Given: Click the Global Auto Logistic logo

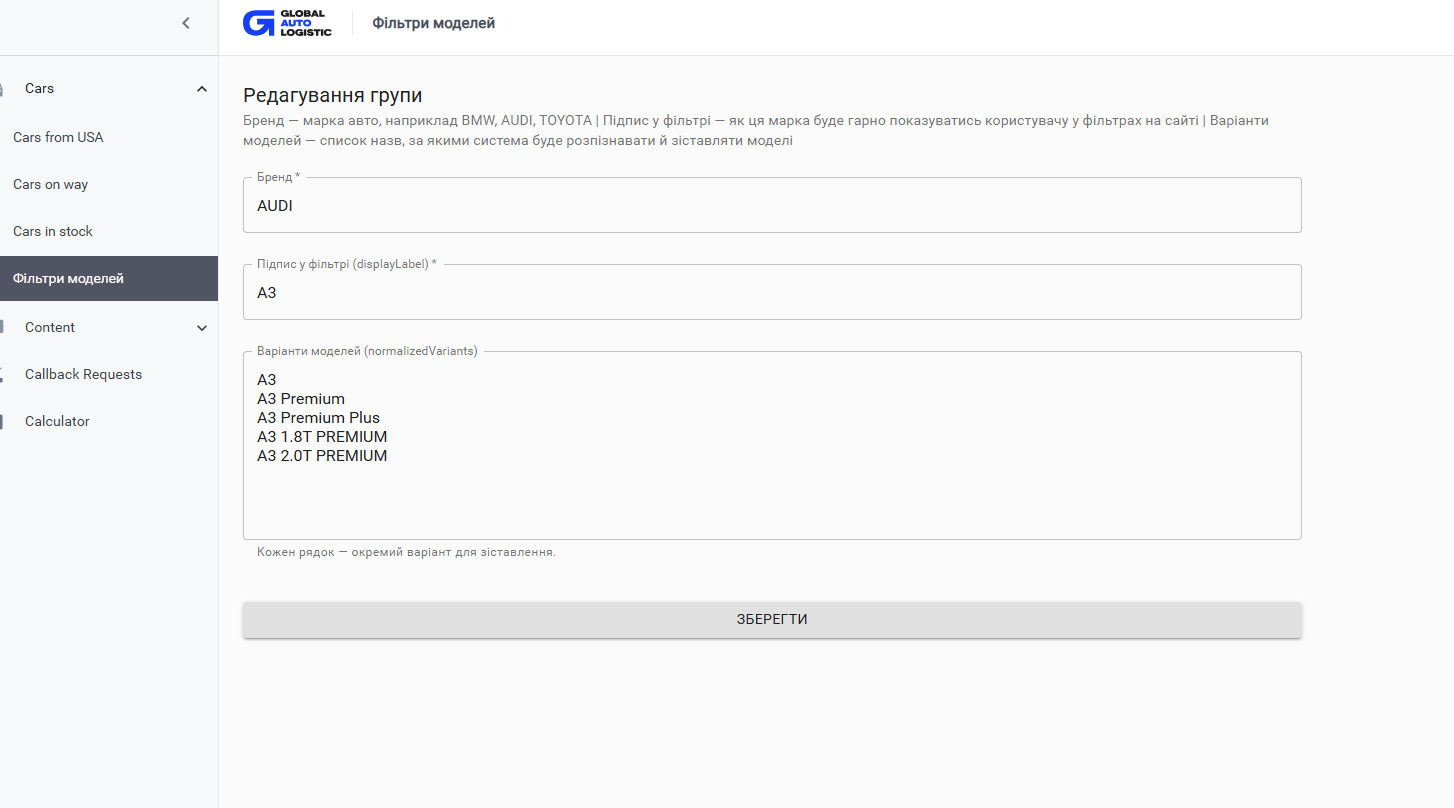Looking at the screenshot, I should click(x=287, y=23).
